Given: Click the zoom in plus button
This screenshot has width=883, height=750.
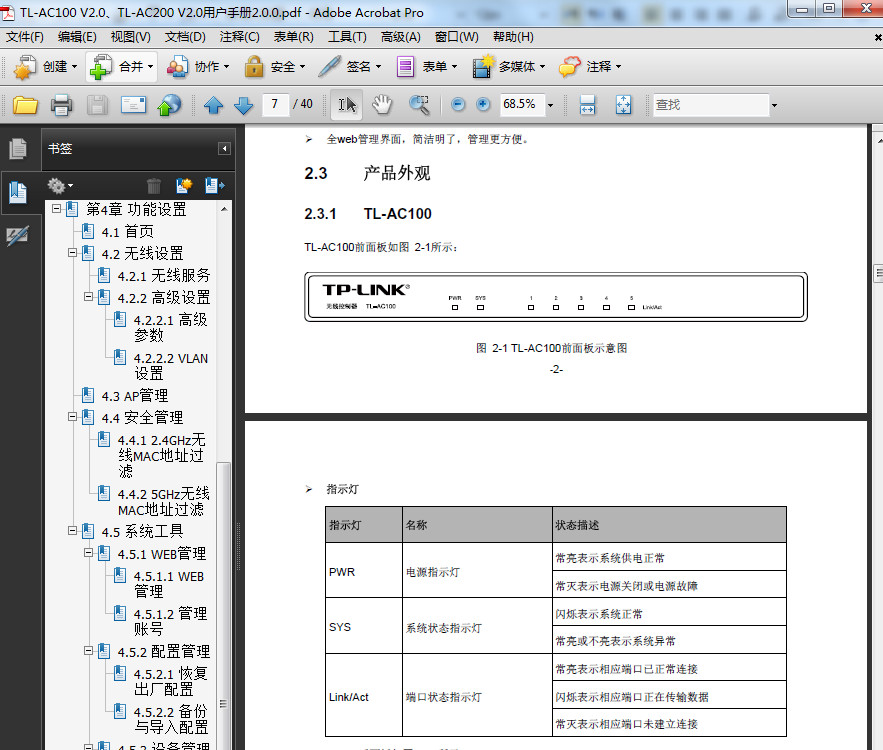Looking at the screenshot, I should tap(483, 103).
